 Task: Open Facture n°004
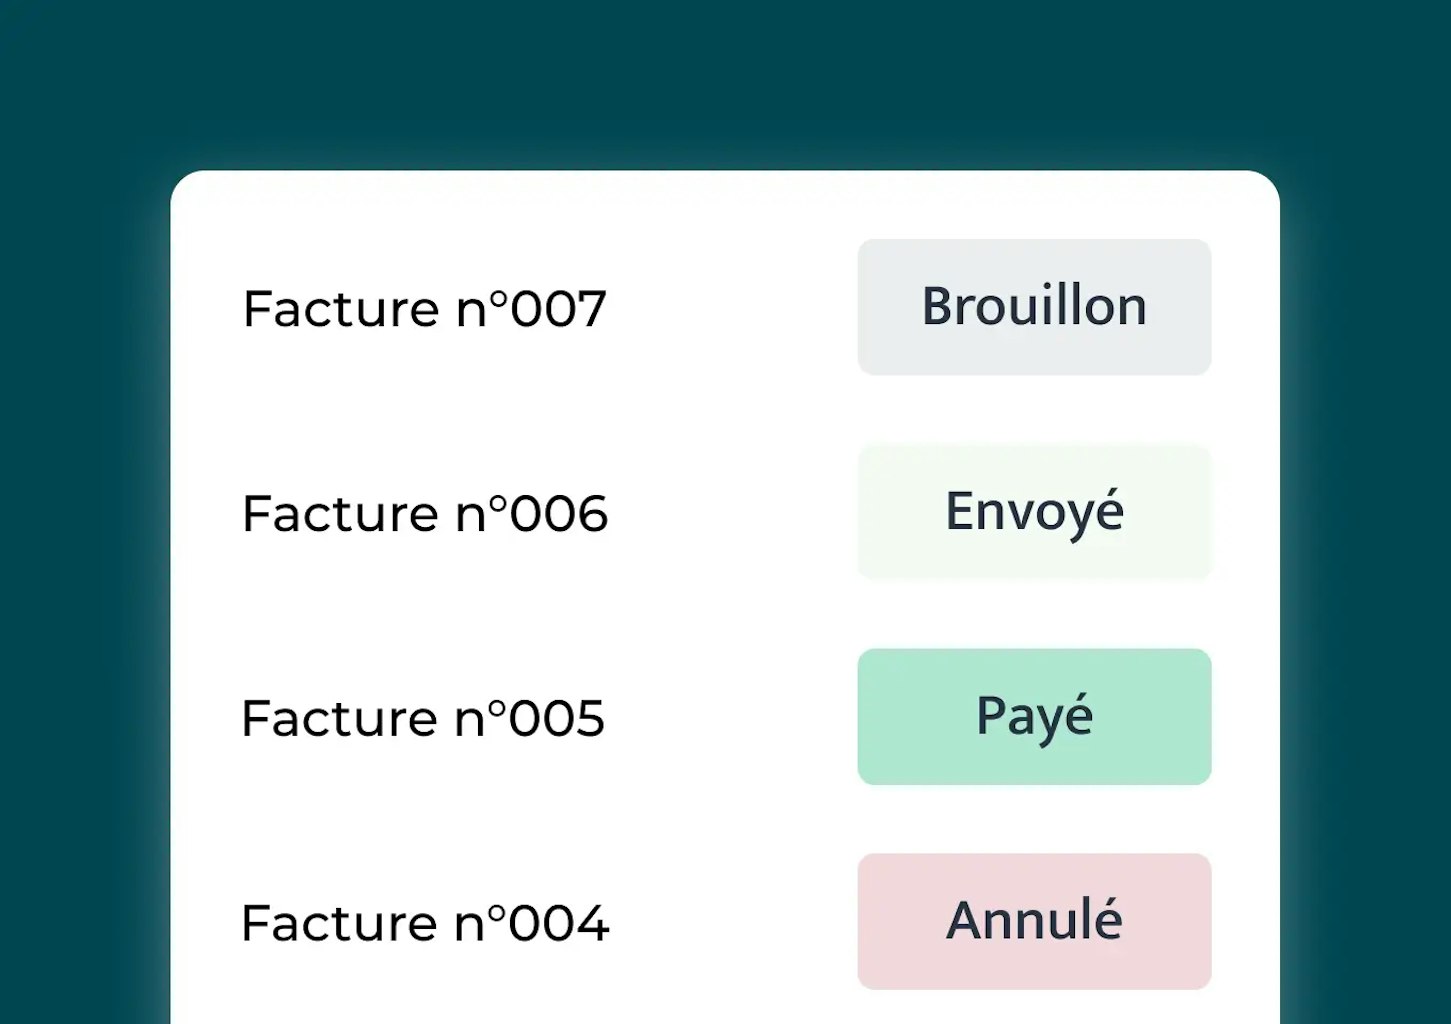[424, 922]
